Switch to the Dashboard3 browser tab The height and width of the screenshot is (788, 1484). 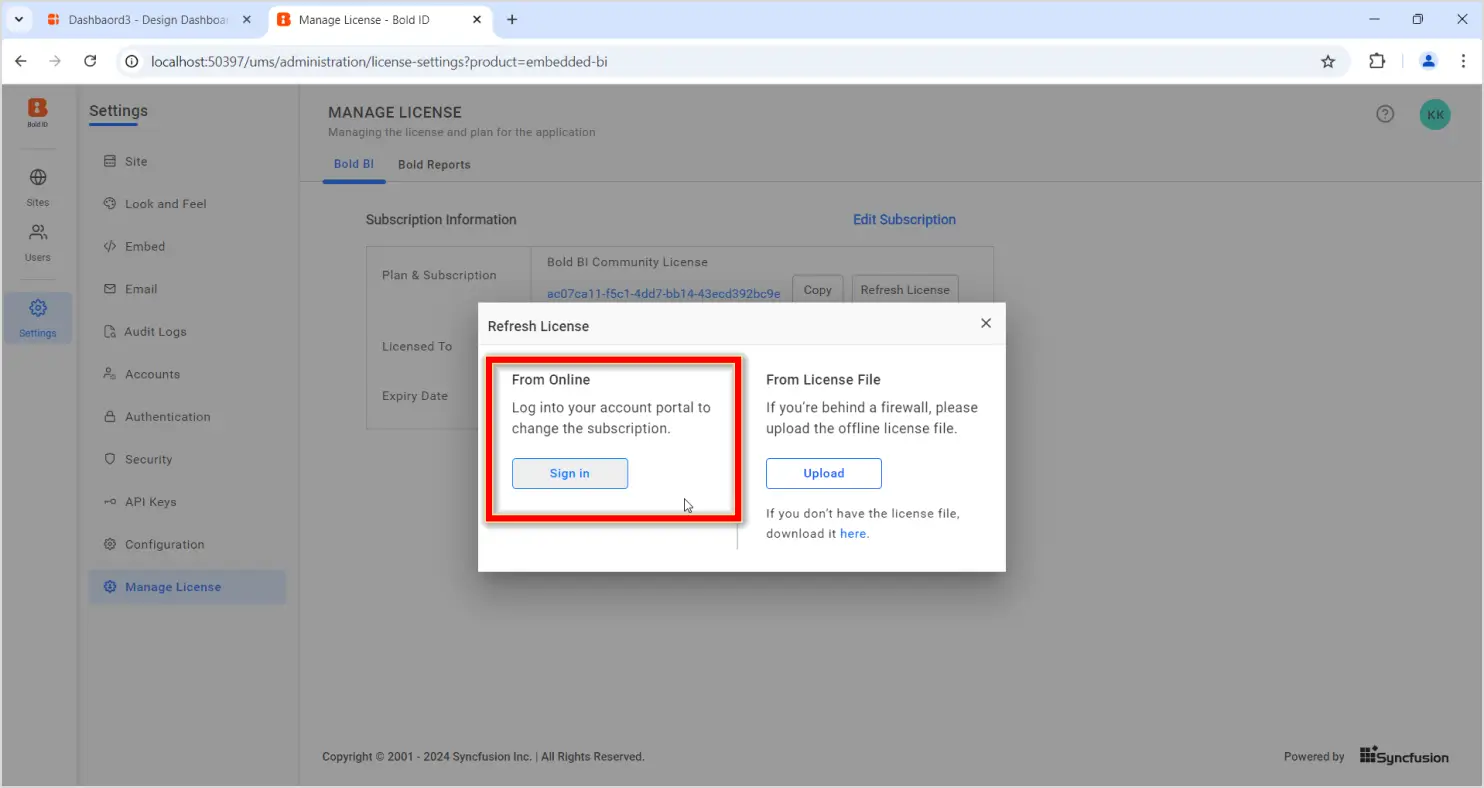(x=147, y=20)
